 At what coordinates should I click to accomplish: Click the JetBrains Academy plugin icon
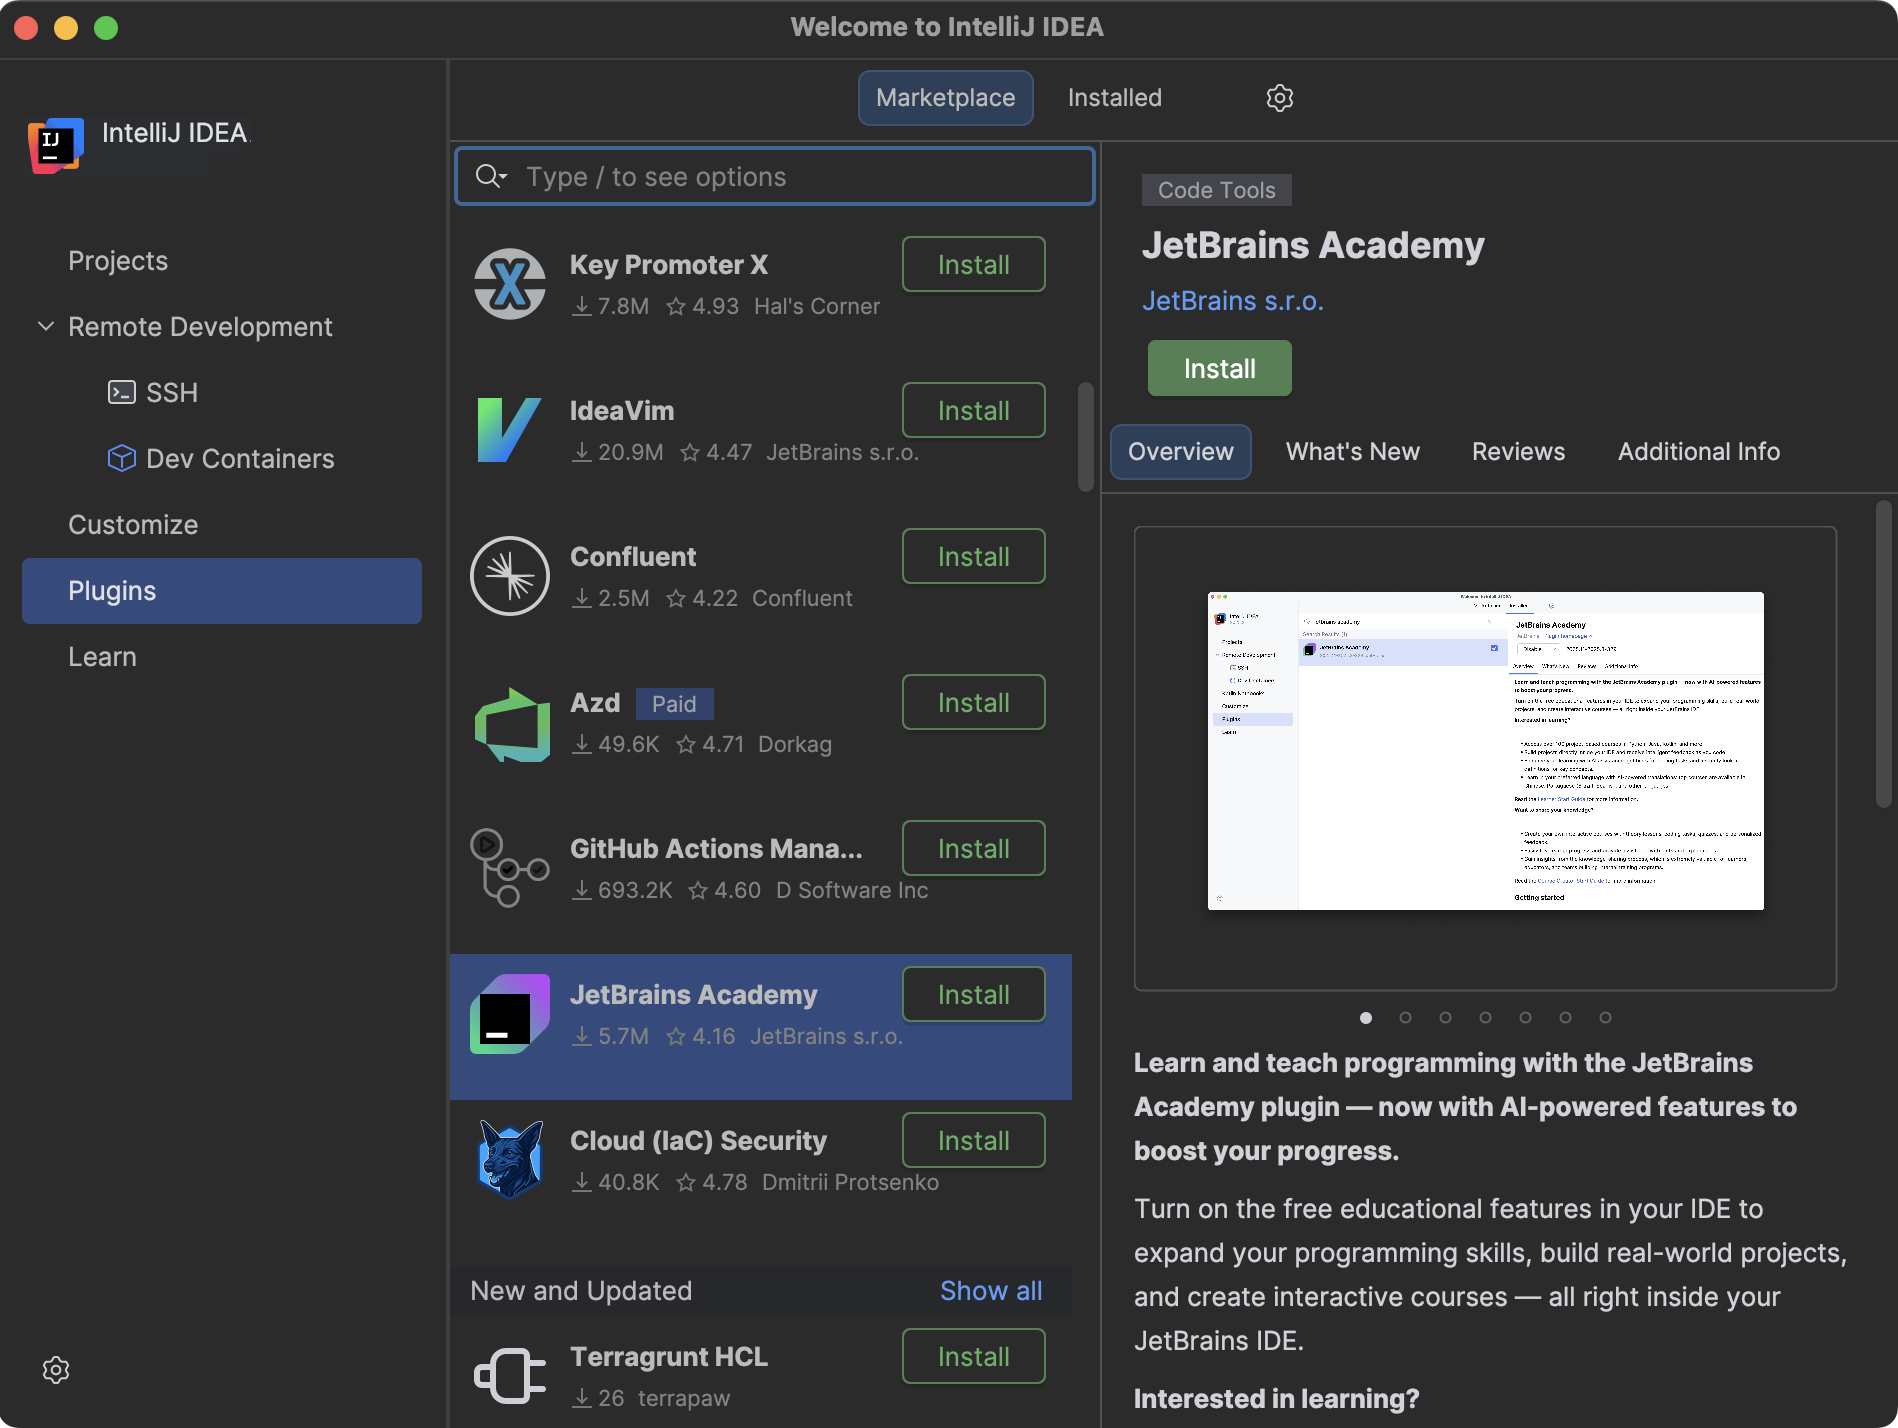click(x=510, y=1014)
